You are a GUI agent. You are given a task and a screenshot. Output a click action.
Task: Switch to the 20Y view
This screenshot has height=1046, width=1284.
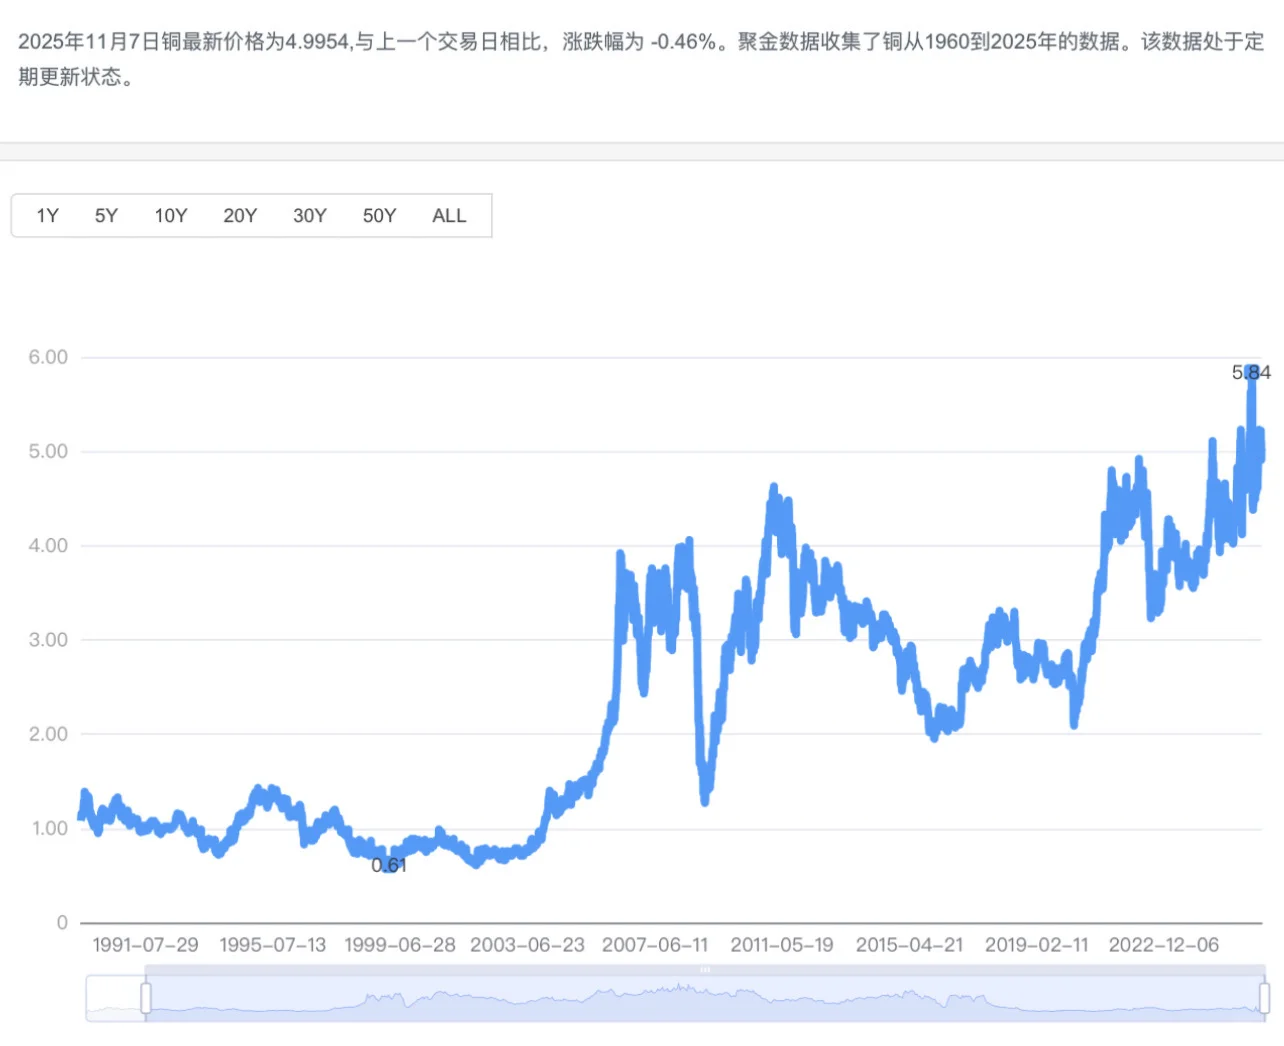[239, 215]
